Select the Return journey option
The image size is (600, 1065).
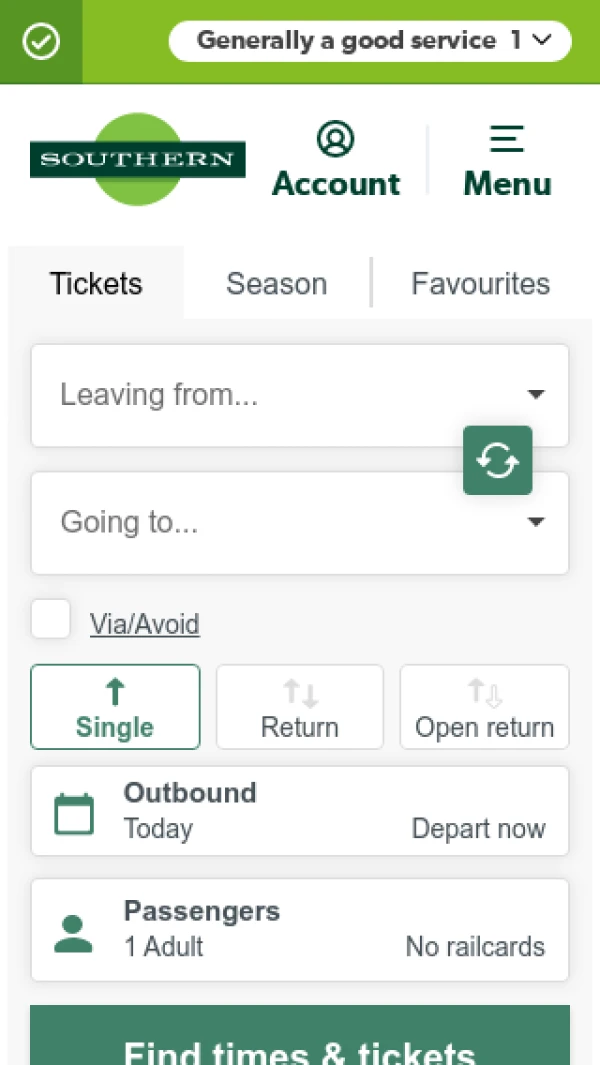[x=300, y=707]
